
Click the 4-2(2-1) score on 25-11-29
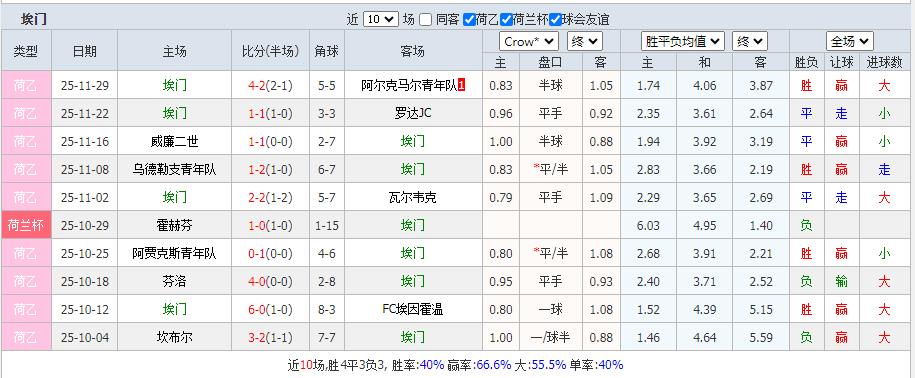[x=270, y=86]
